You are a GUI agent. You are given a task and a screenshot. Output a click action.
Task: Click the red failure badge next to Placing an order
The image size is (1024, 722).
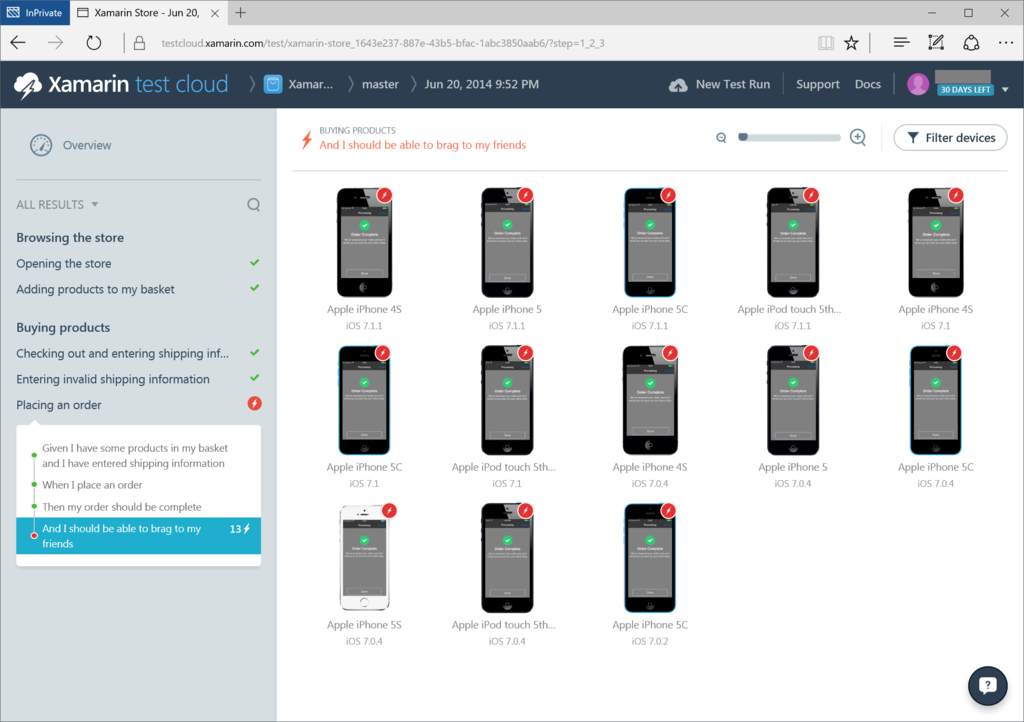(x=254, y=403)
